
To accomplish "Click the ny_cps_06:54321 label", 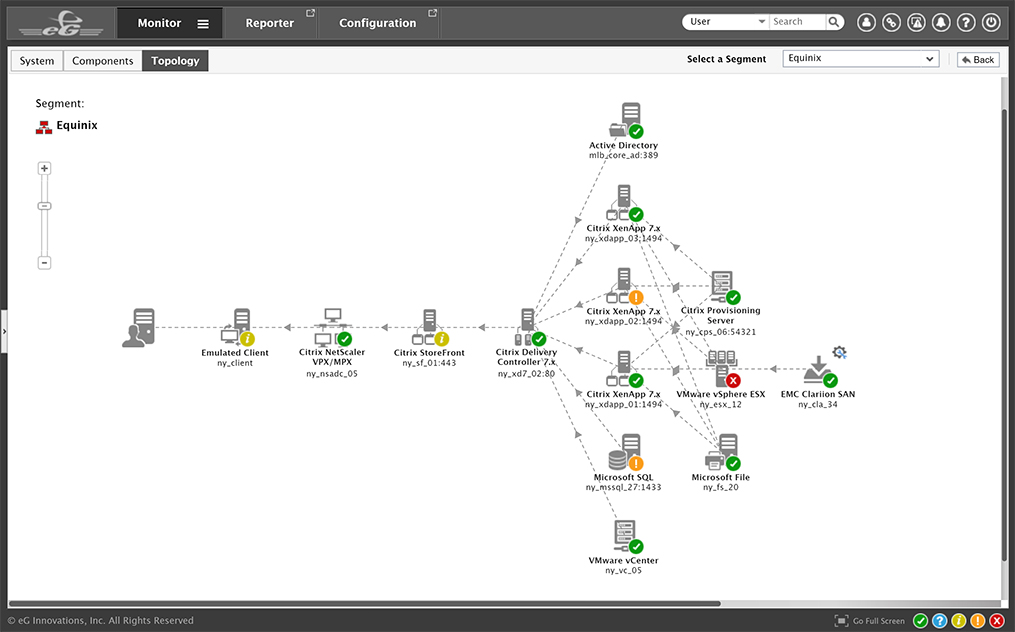I will (x=720, y=332).
